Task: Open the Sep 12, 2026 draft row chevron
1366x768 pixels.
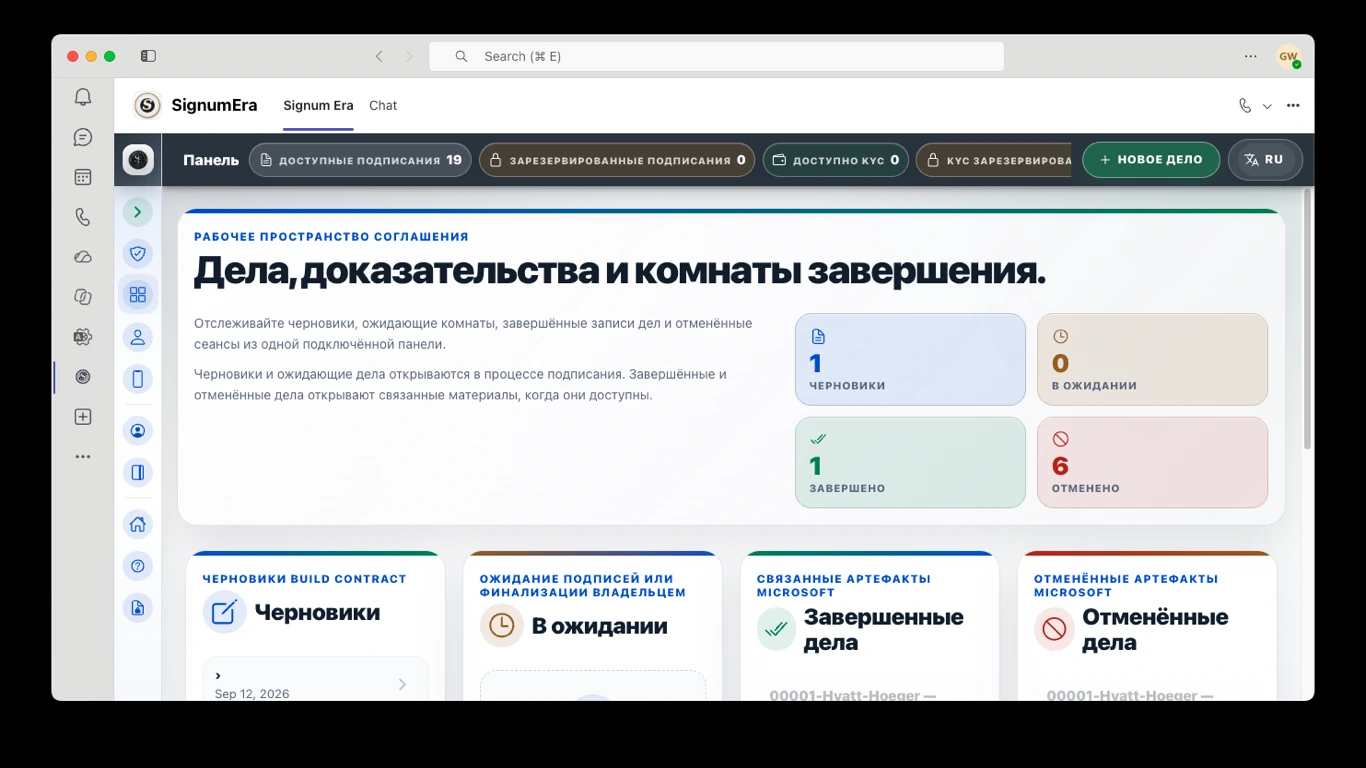Action: [x=402, y=684]
